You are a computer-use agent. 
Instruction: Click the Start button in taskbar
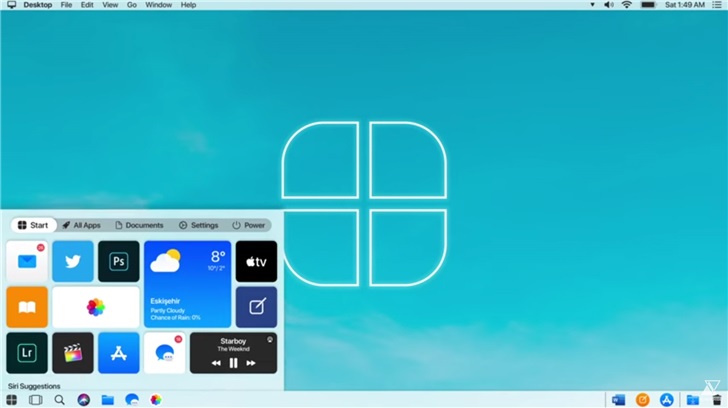12,400
